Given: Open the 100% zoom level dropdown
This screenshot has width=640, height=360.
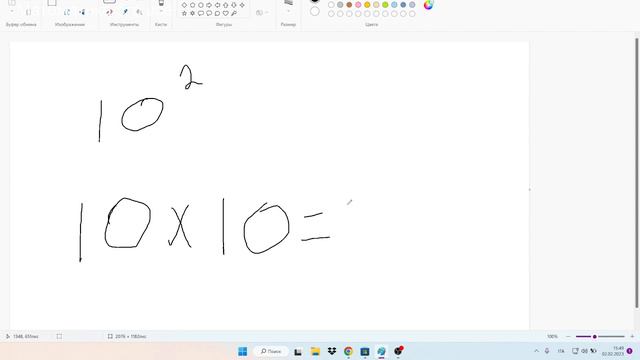Looking at the screenshot, I should click(x=552, y=336).
